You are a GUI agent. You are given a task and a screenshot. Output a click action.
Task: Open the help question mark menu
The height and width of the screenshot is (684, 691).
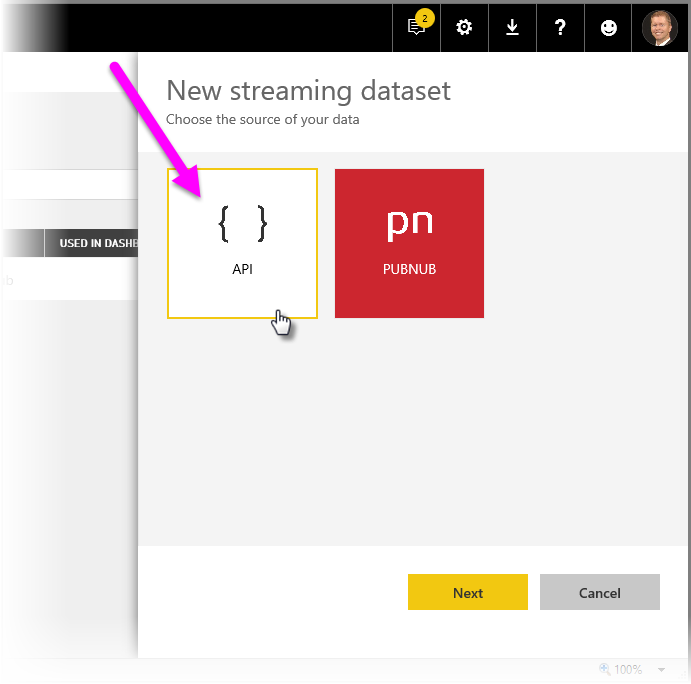[x=560, y=27]
